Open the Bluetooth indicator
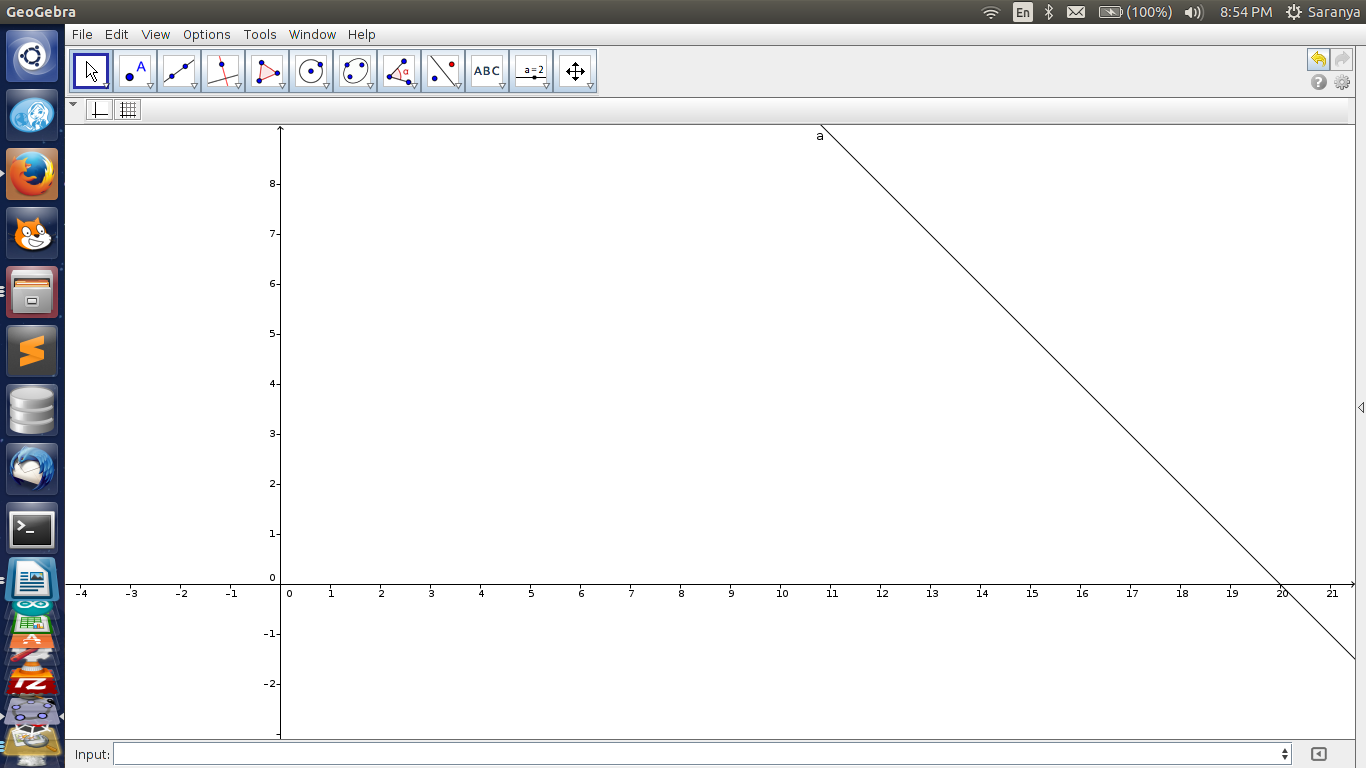 (x=1049, y=12)
